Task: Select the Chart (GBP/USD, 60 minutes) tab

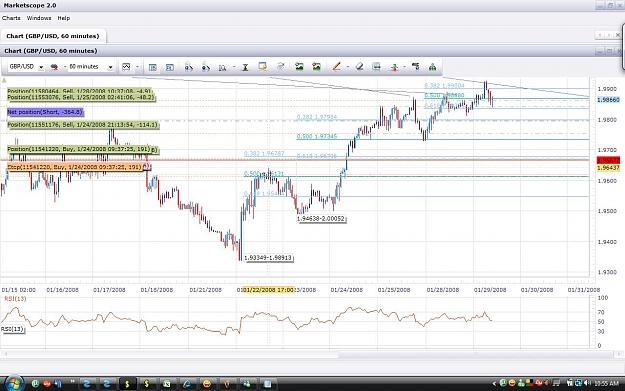Action: coord(53,36)
